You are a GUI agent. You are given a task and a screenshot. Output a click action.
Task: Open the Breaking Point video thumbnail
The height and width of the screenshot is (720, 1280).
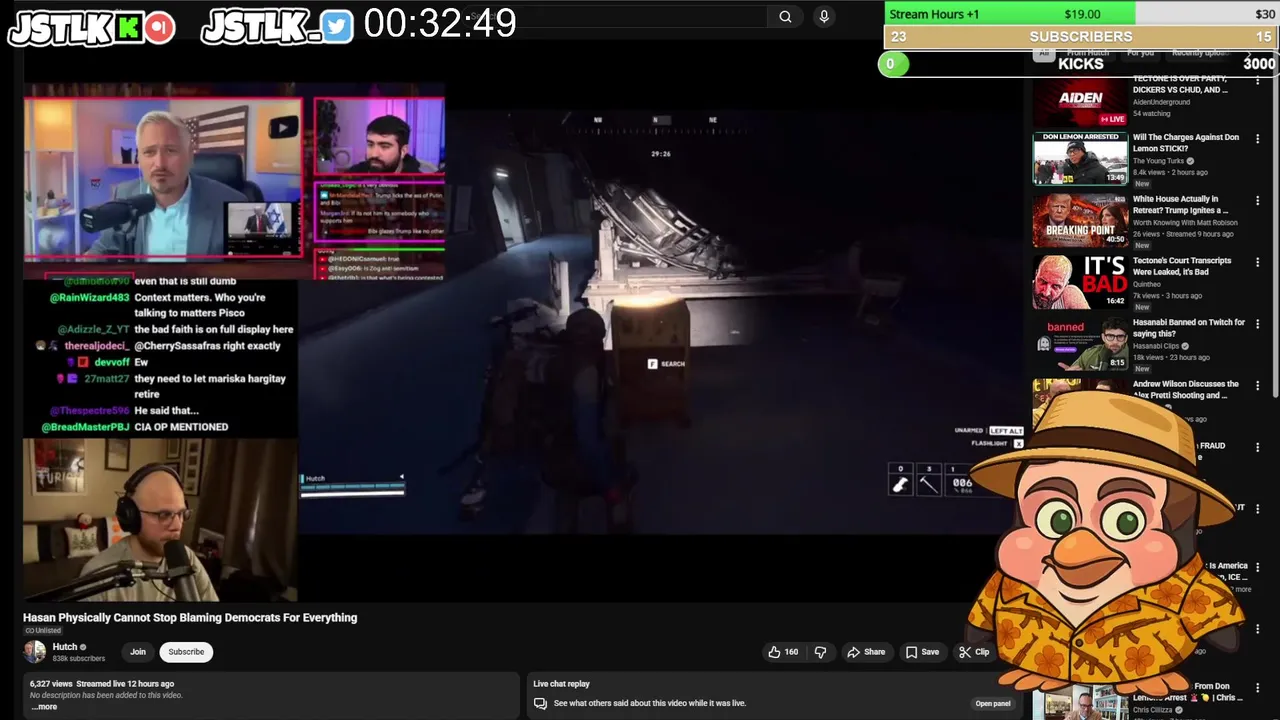point(1080,220)
